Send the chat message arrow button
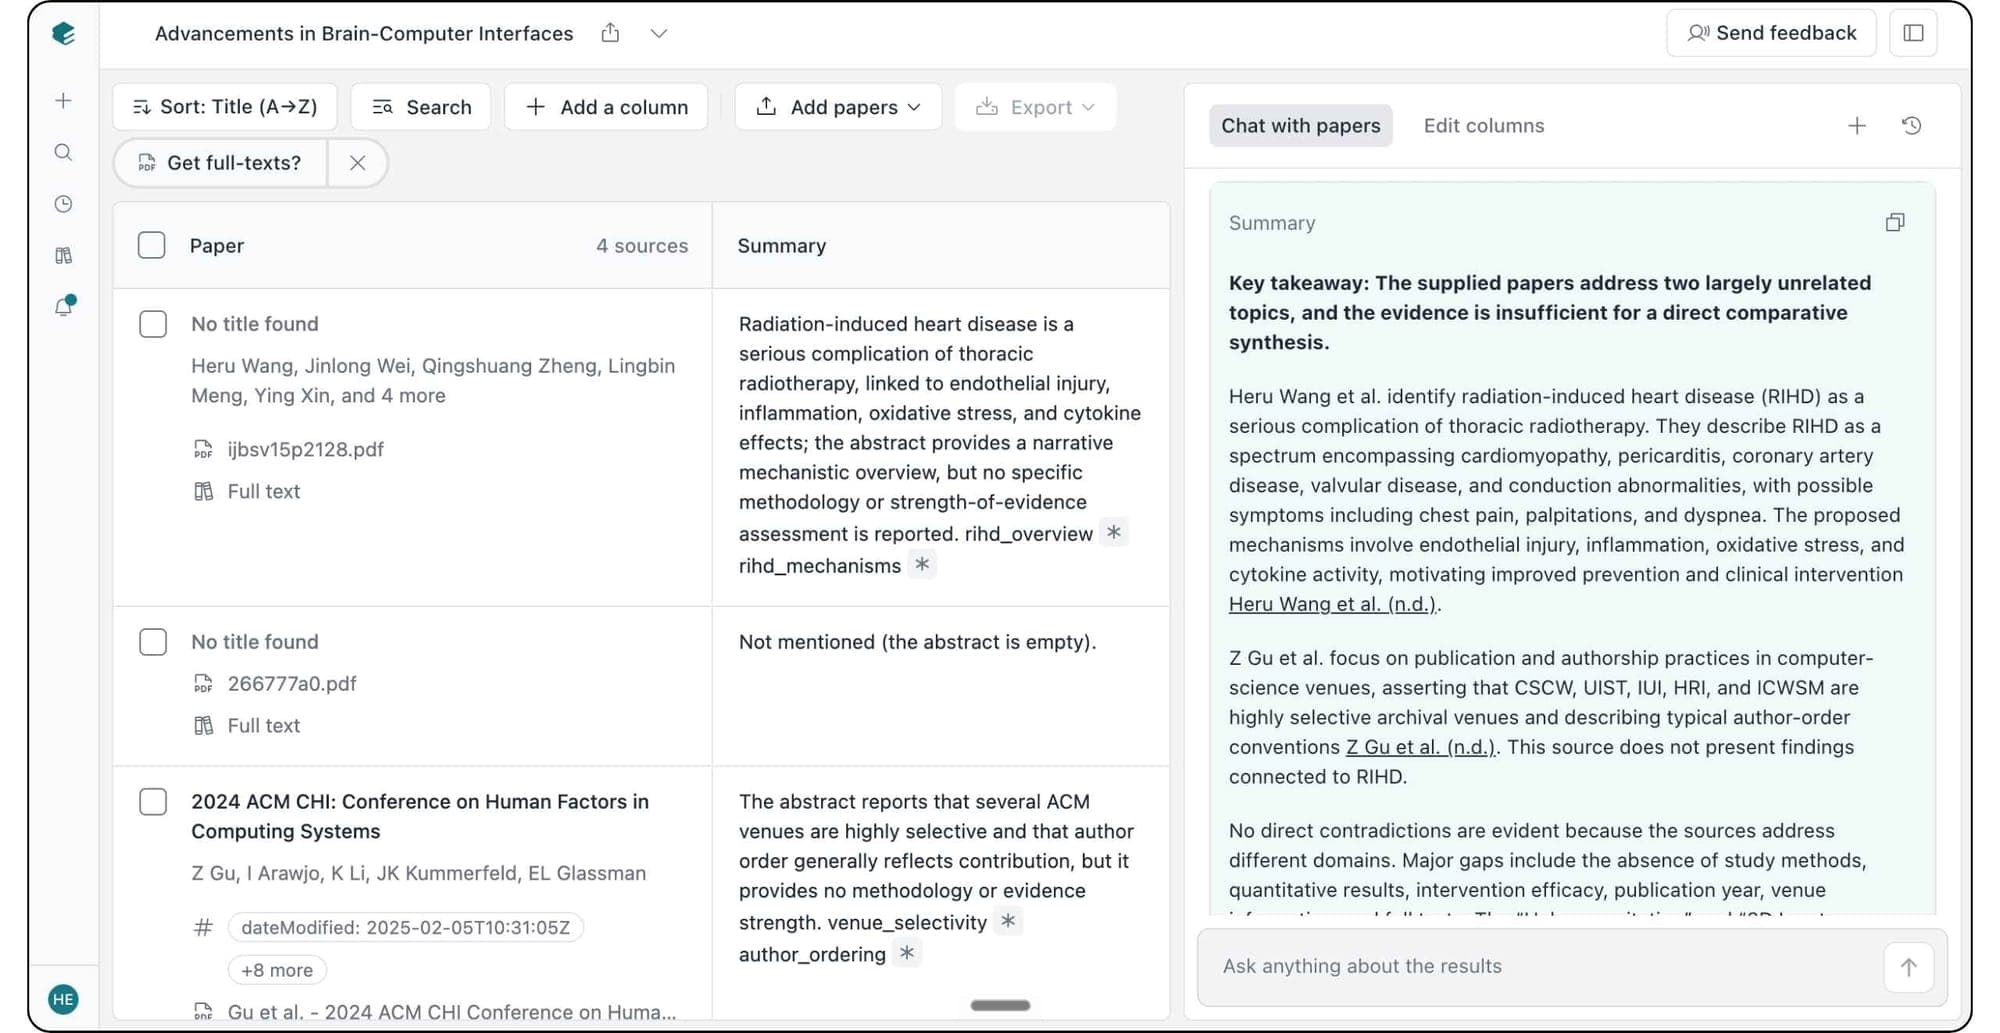 (x=1908, y=967)
